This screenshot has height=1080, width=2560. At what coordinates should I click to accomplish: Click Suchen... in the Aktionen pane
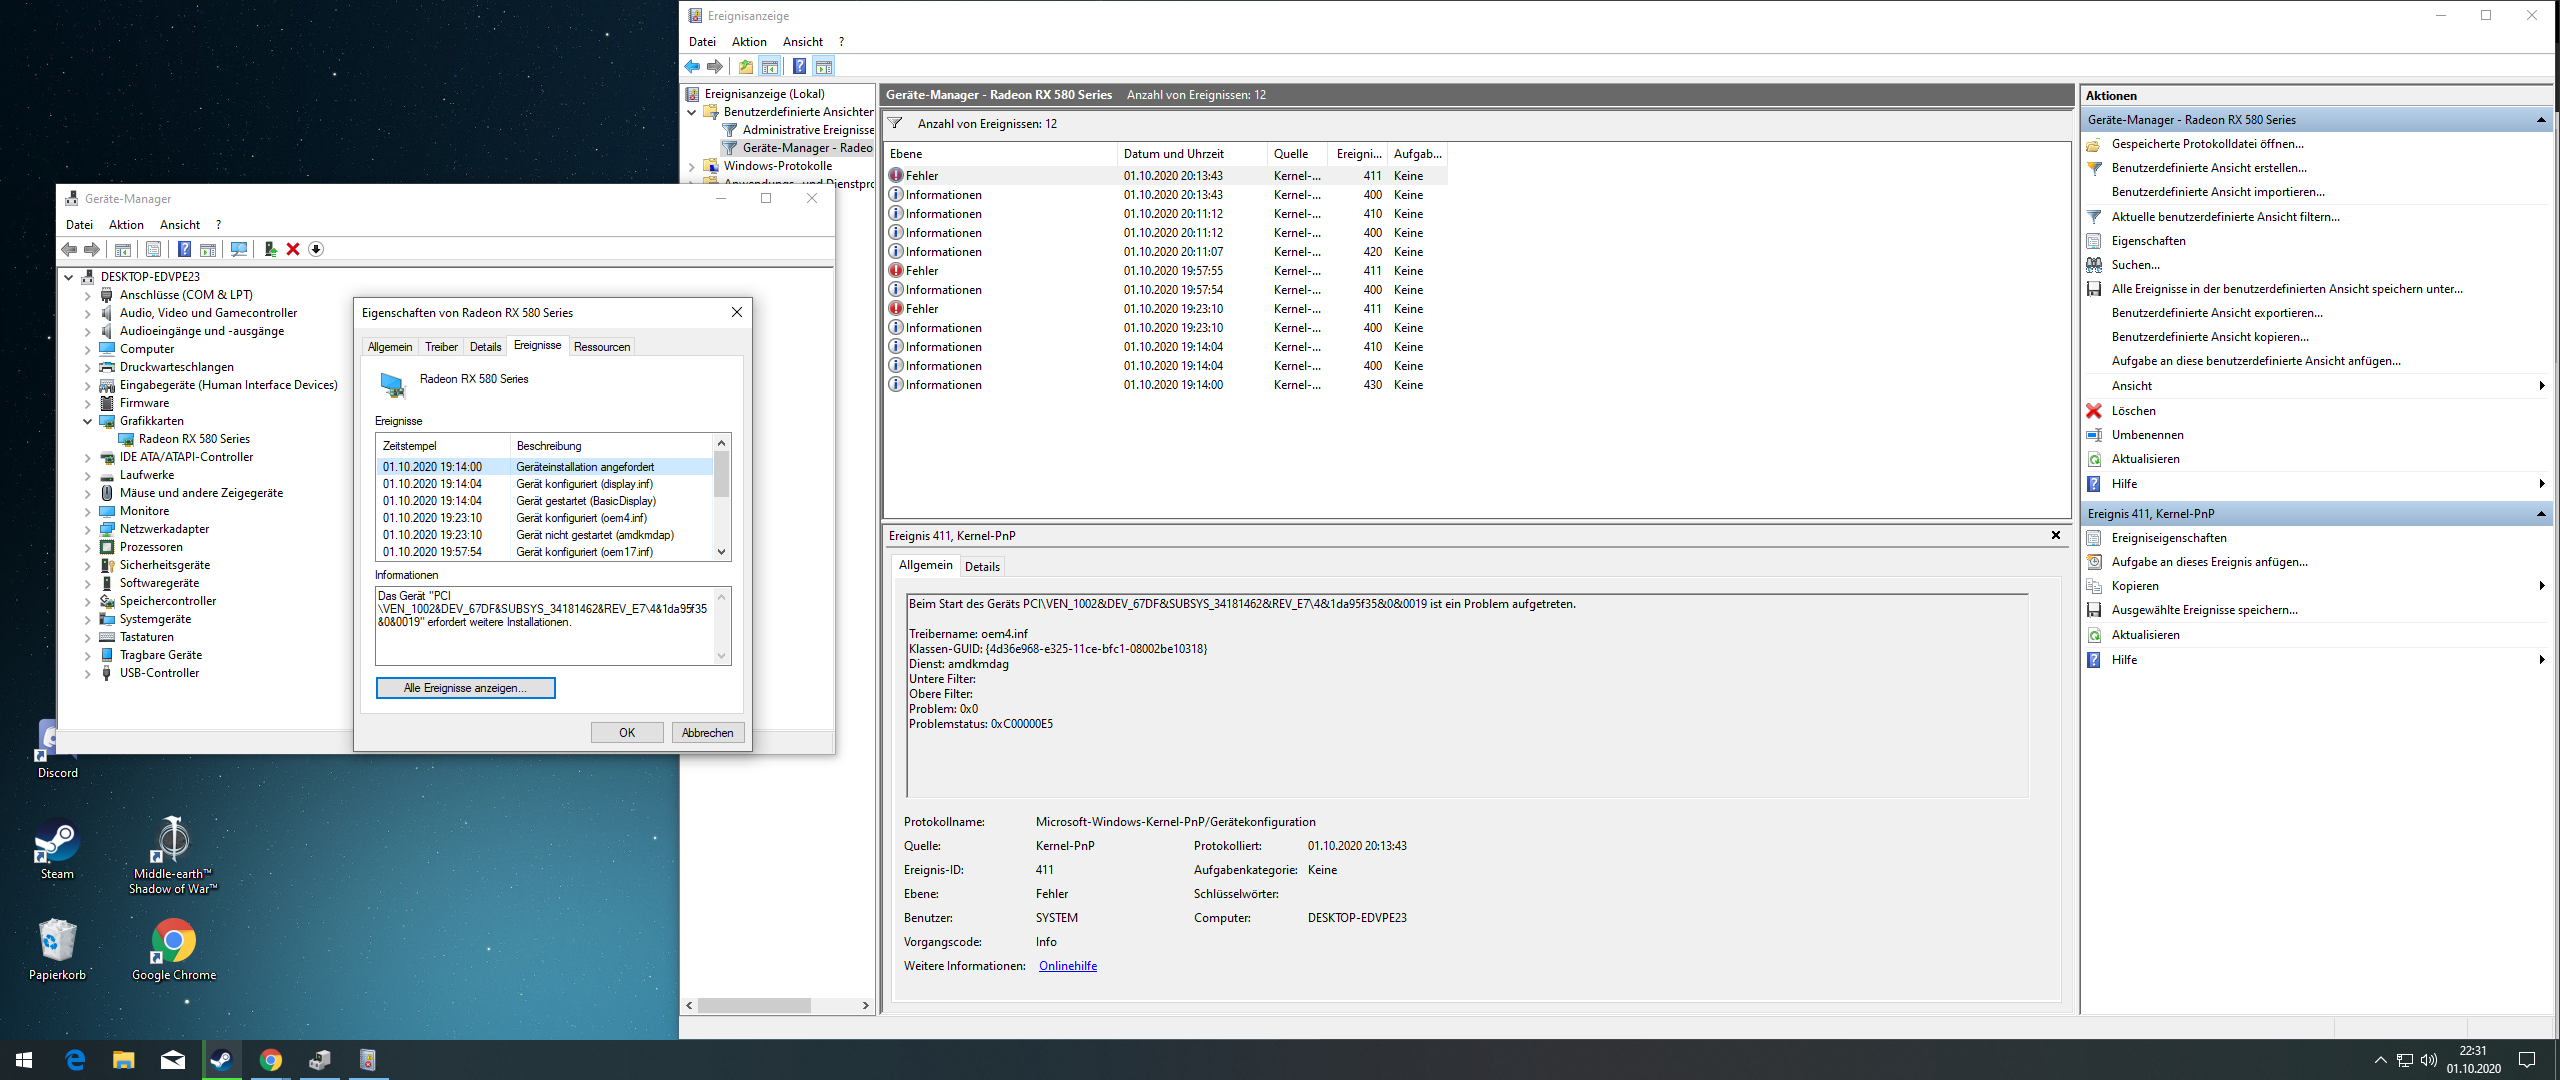2135,265
